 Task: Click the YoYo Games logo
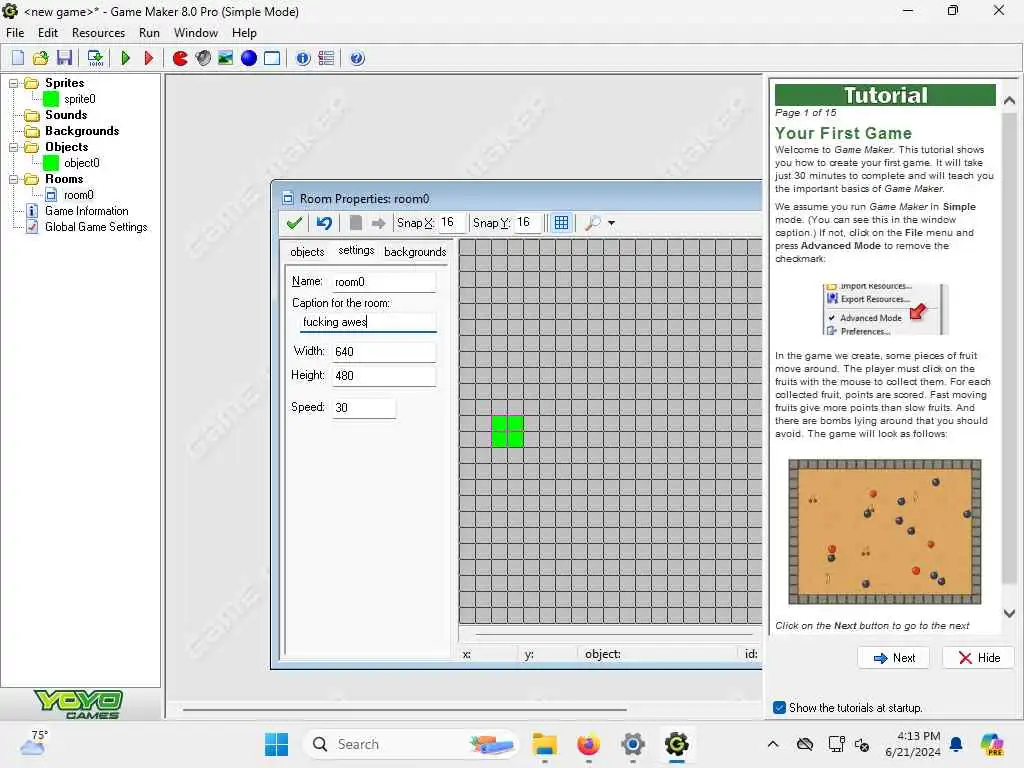point(78,704)
